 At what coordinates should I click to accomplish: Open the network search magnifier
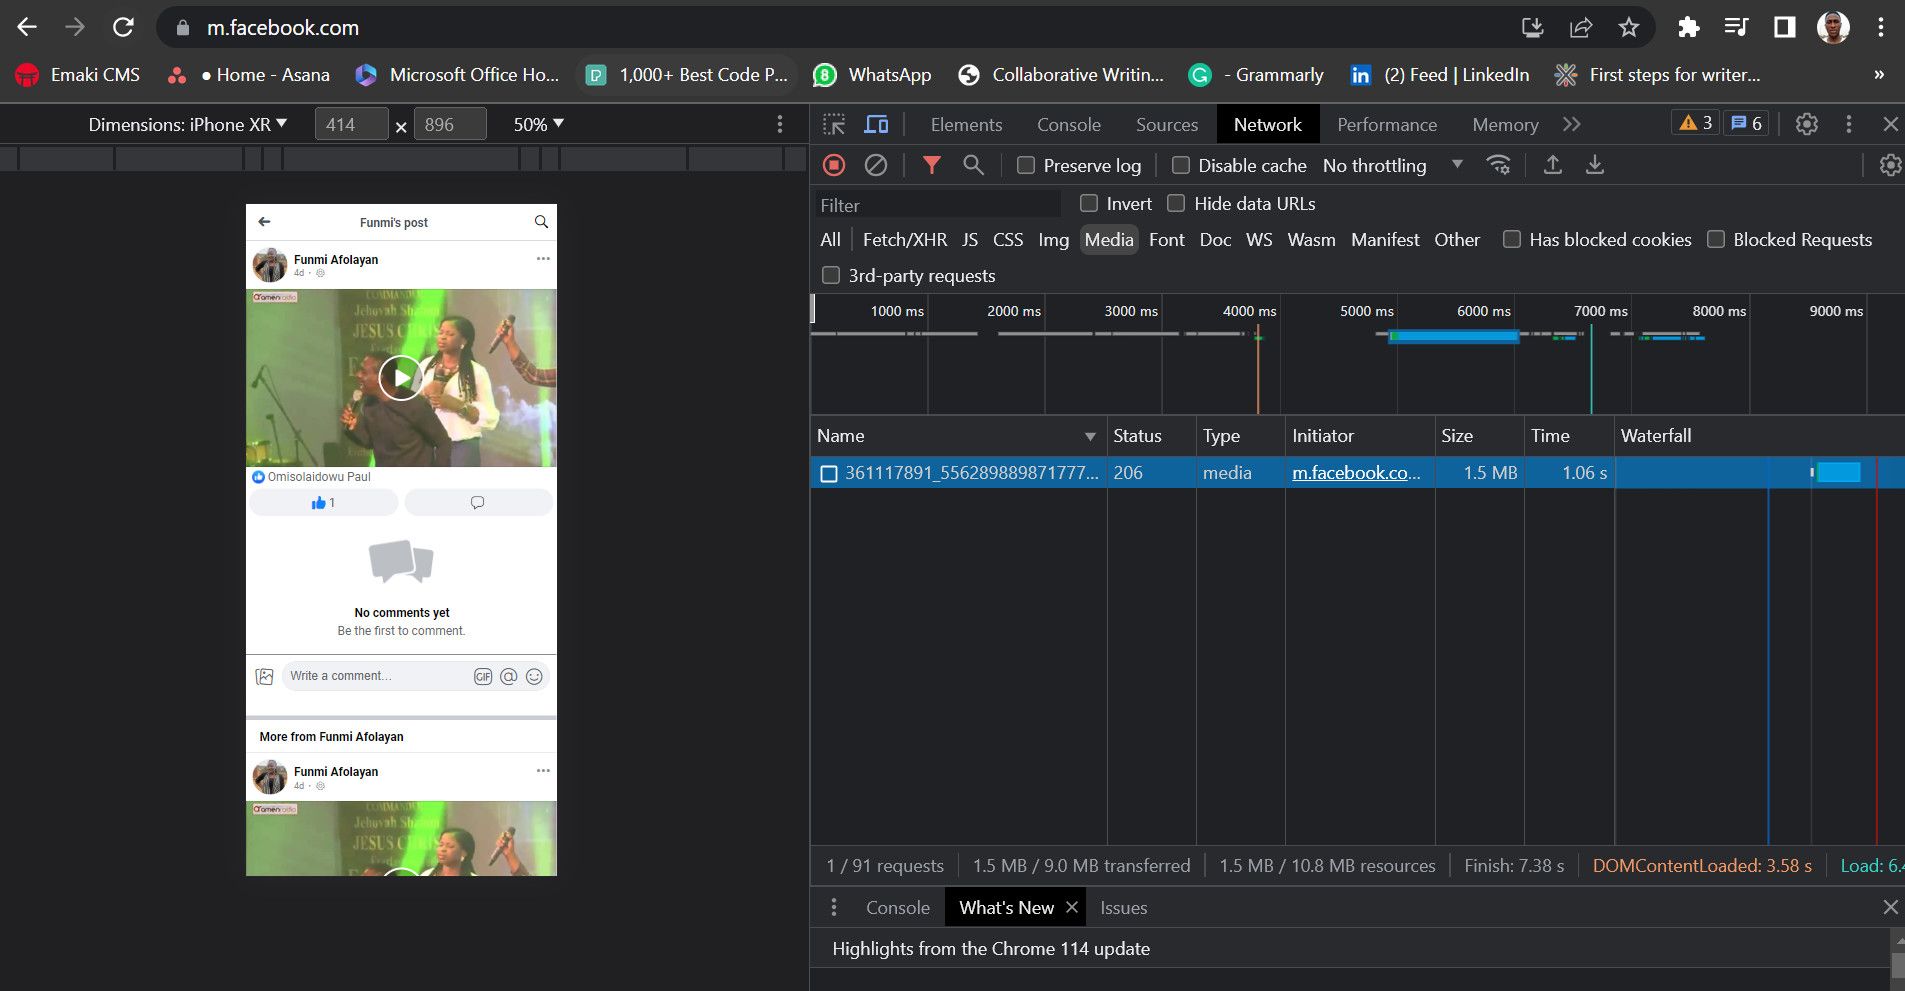[973, 165]
